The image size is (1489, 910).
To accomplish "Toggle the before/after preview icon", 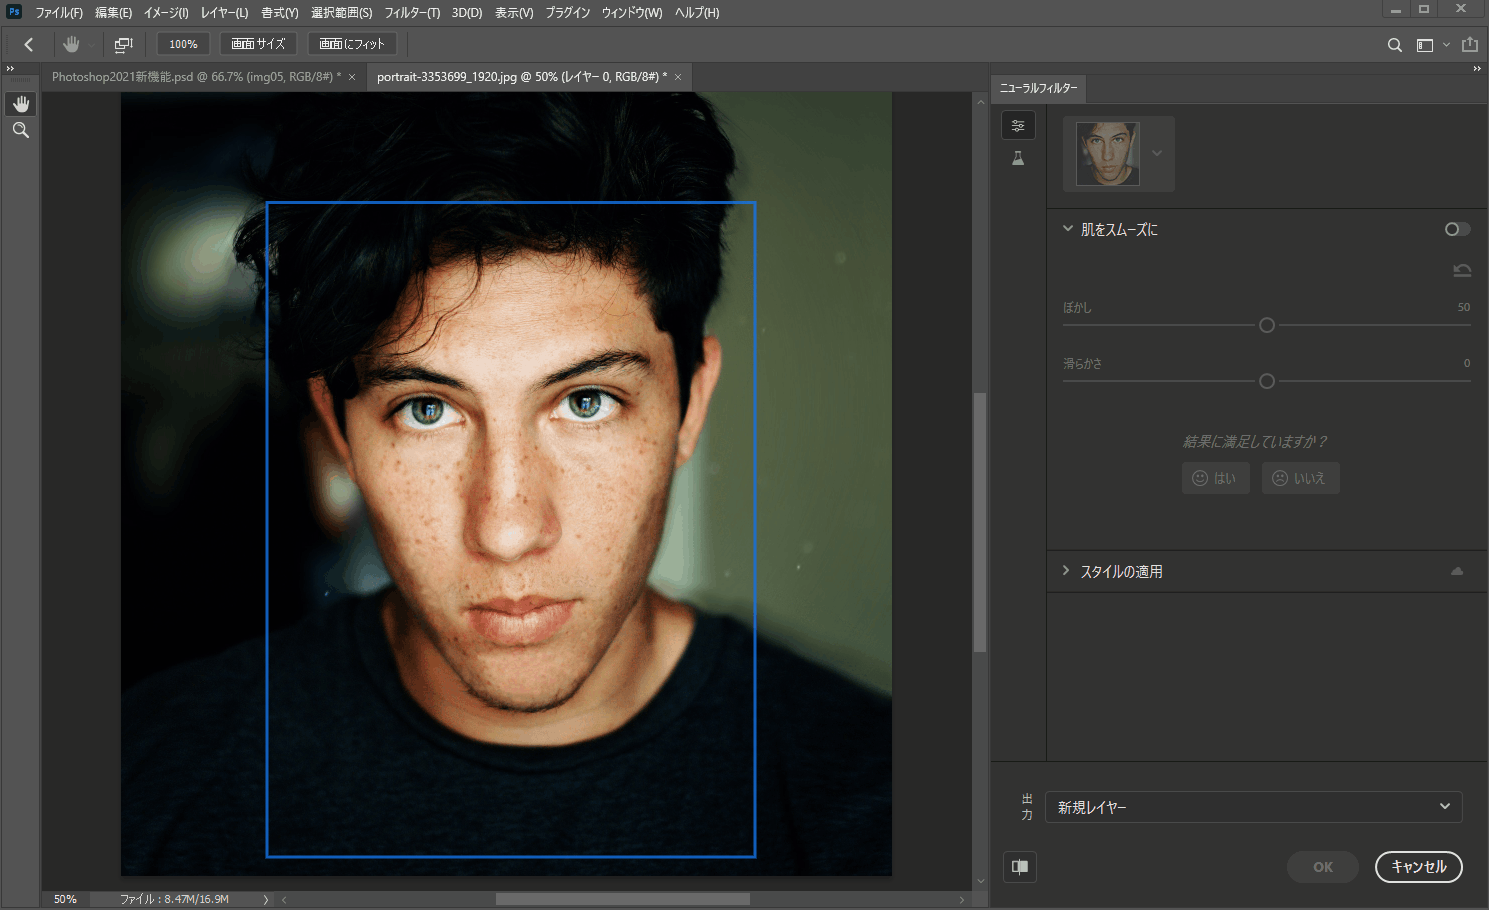I will tap(1020, 867).
